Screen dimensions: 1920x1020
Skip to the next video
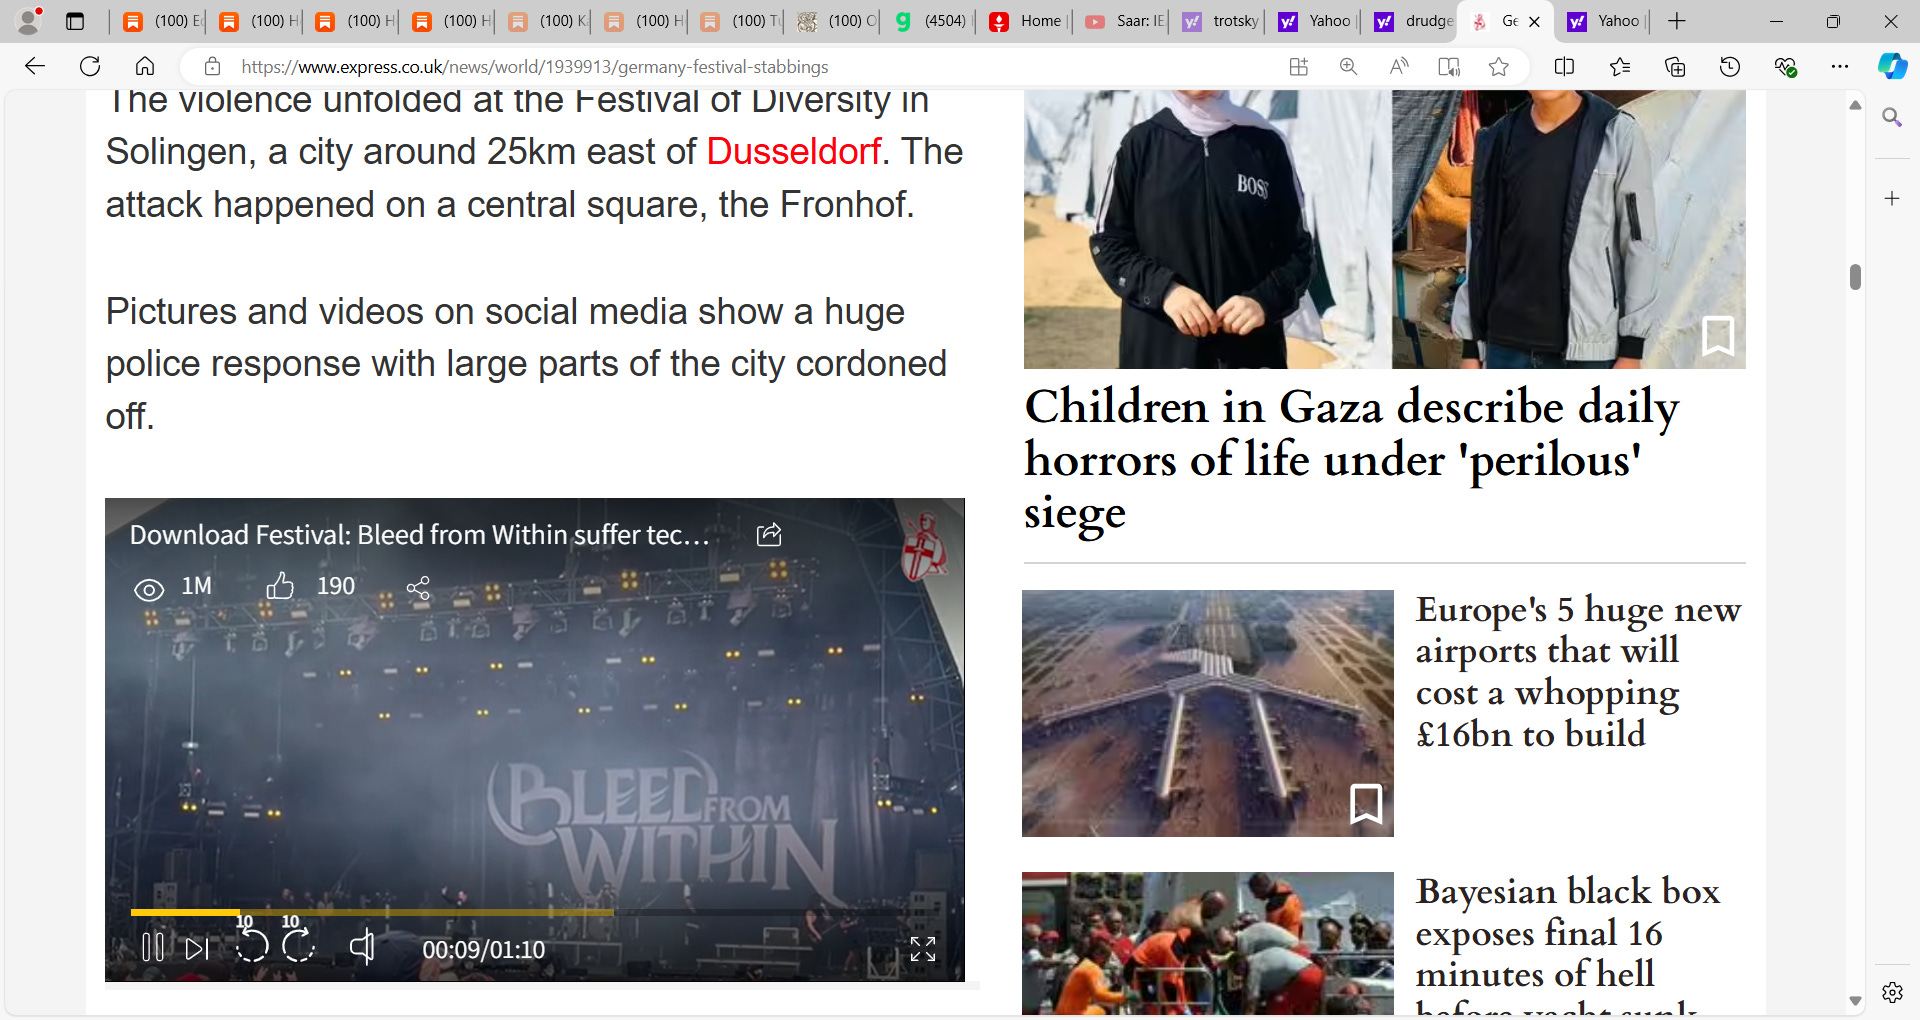tap(198, 948)
